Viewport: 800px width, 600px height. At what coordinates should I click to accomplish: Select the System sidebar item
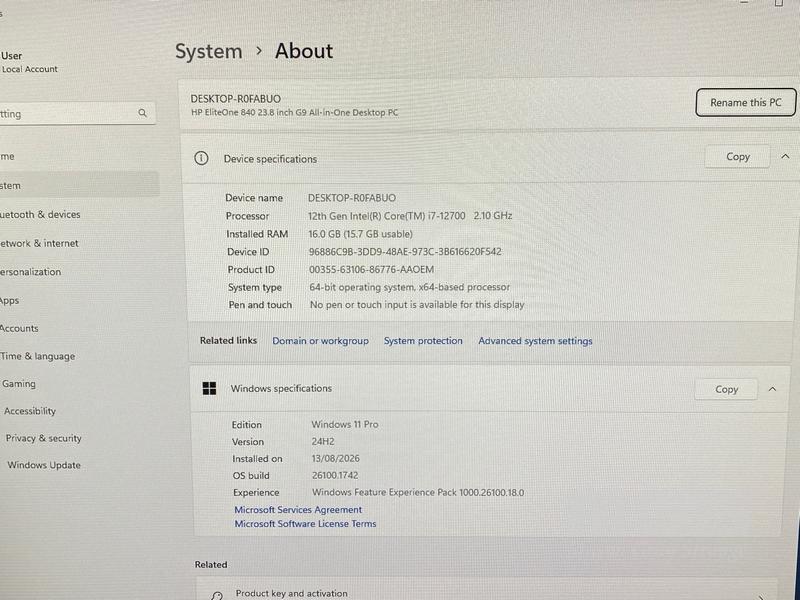(x=79, y=185)
